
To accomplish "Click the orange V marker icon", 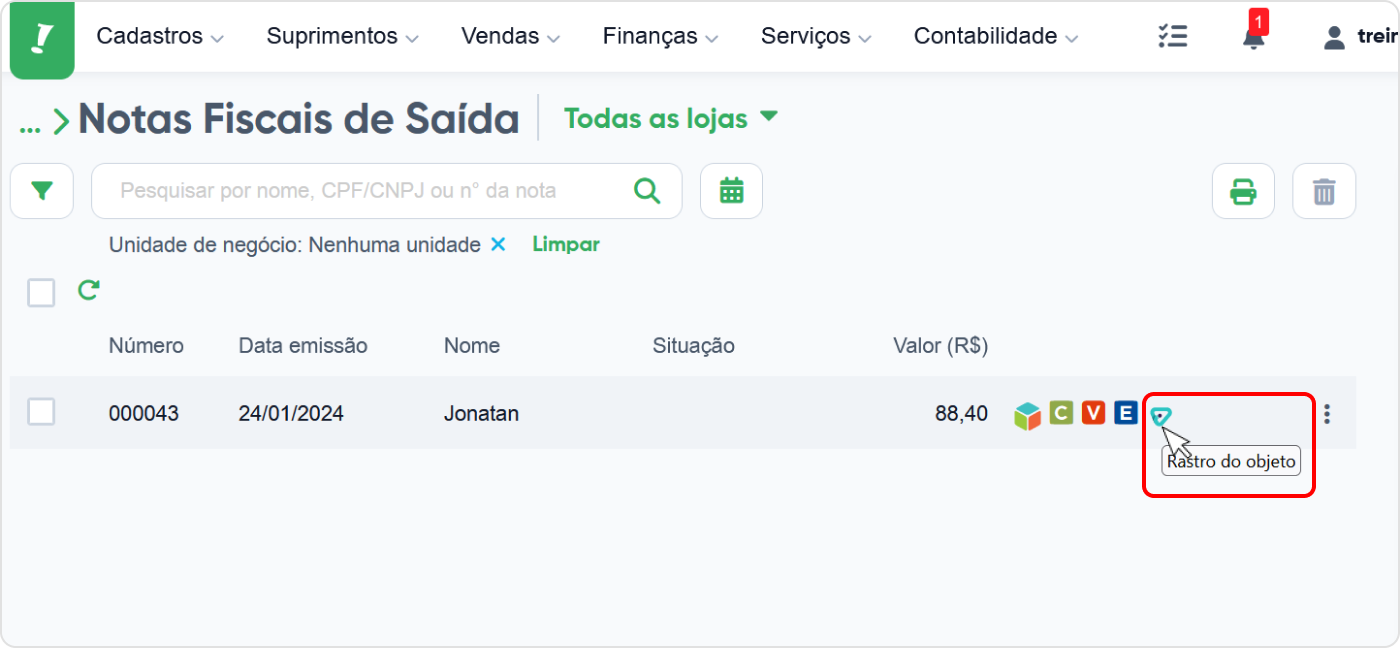I will pyautogui.click(x=1093, y=412).
